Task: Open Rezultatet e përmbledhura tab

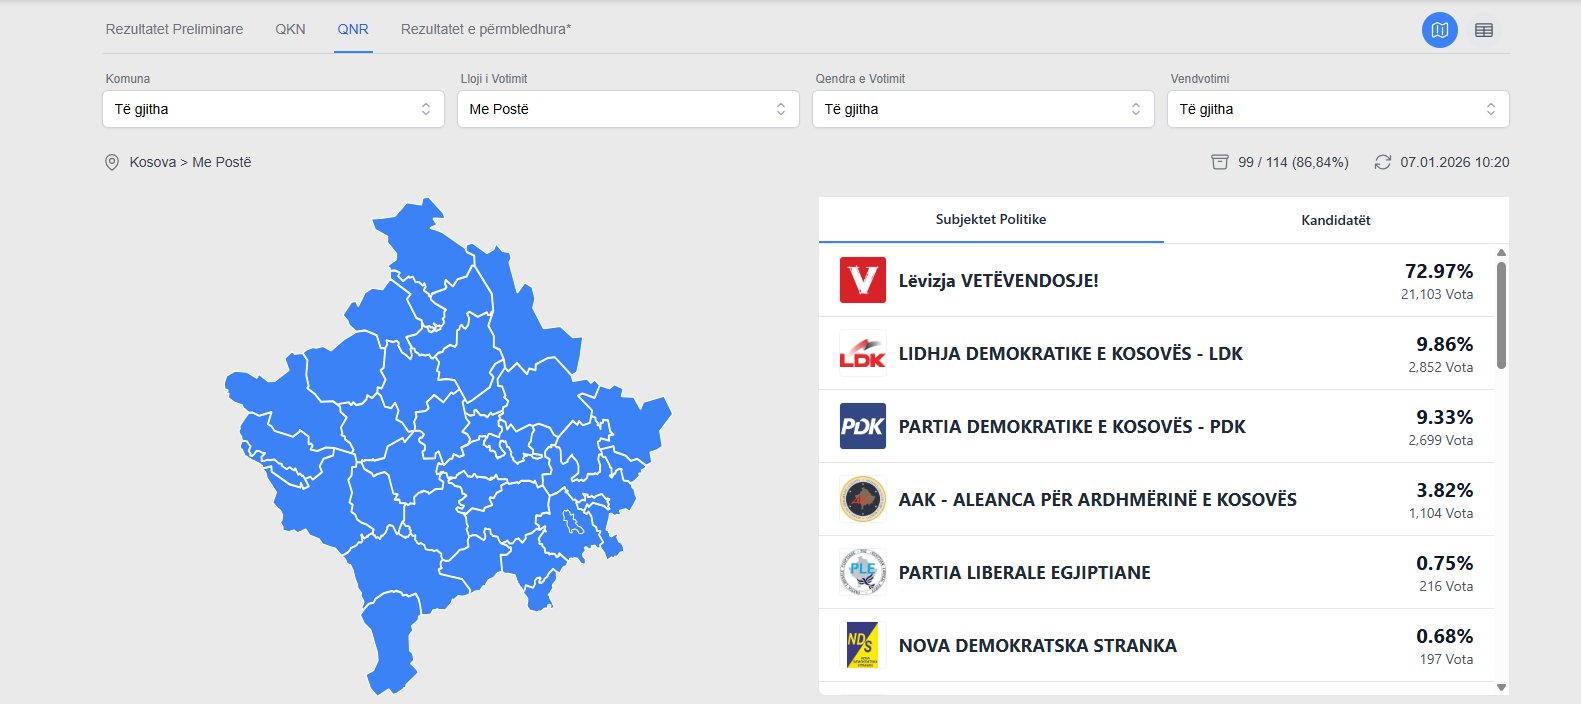Action: pos(485,29)
